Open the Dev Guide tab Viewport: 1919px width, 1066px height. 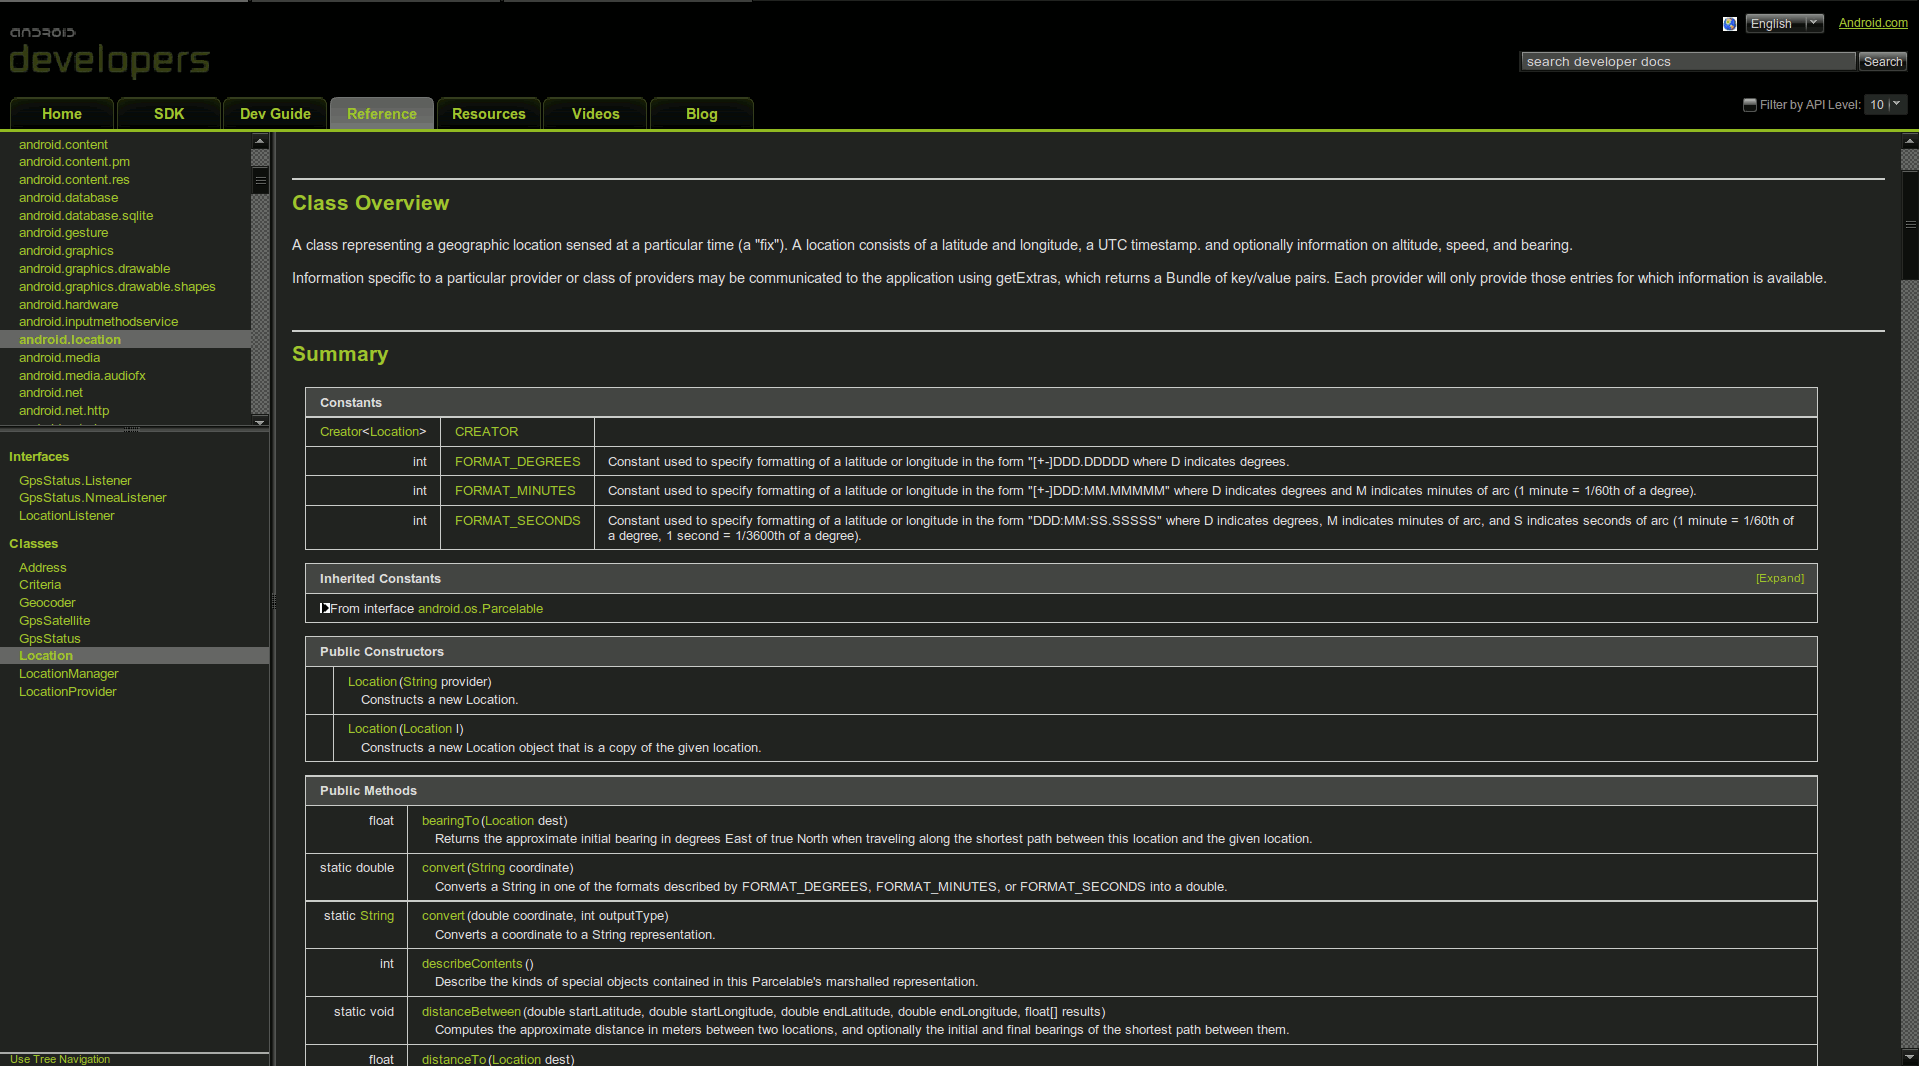(x=275, y=114)
